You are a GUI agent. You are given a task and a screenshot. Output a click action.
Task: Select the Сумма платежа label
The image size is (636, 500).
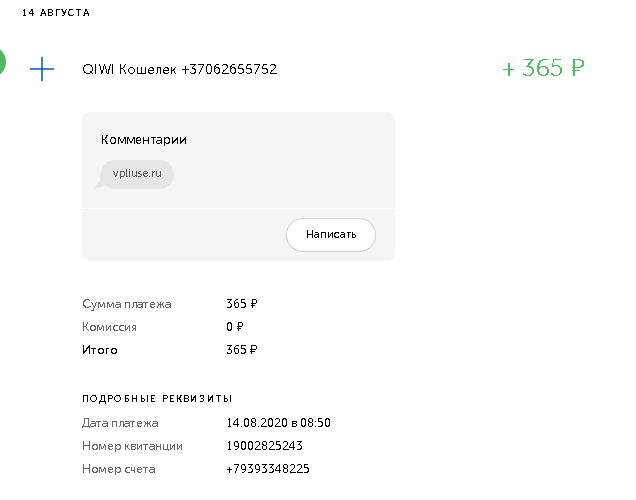[x=127, y=304]
